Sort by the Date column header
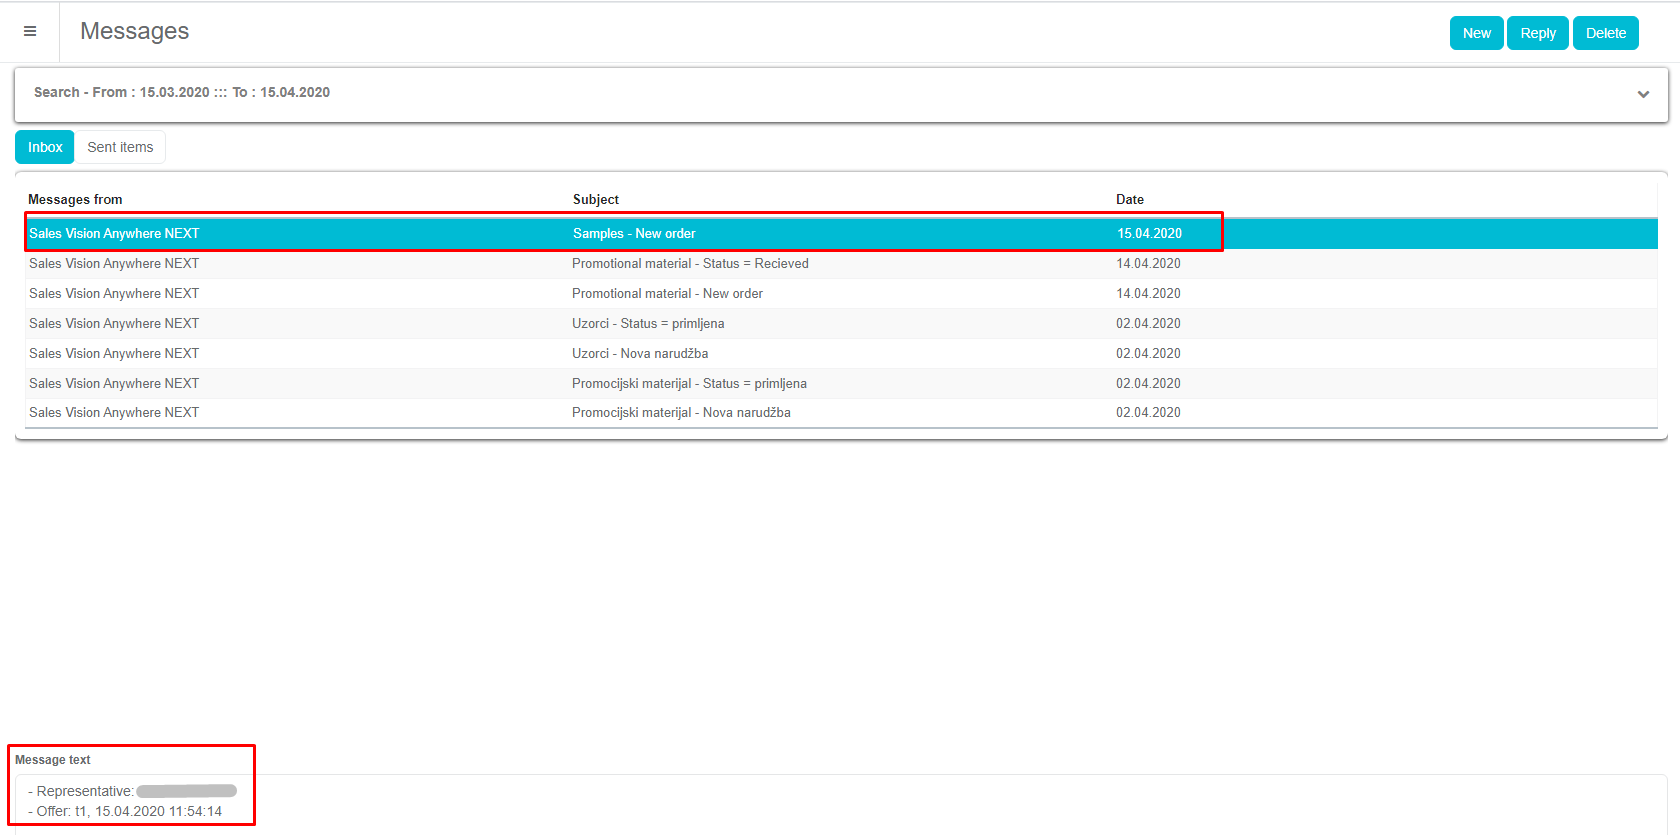The height and width of the screenshot is (835, 1680). [1130, 200]
